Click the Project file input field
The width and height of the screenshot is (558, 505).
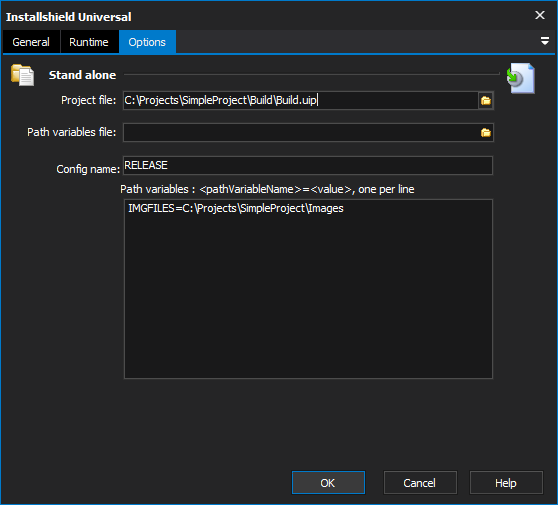click(x=300, y=100)
